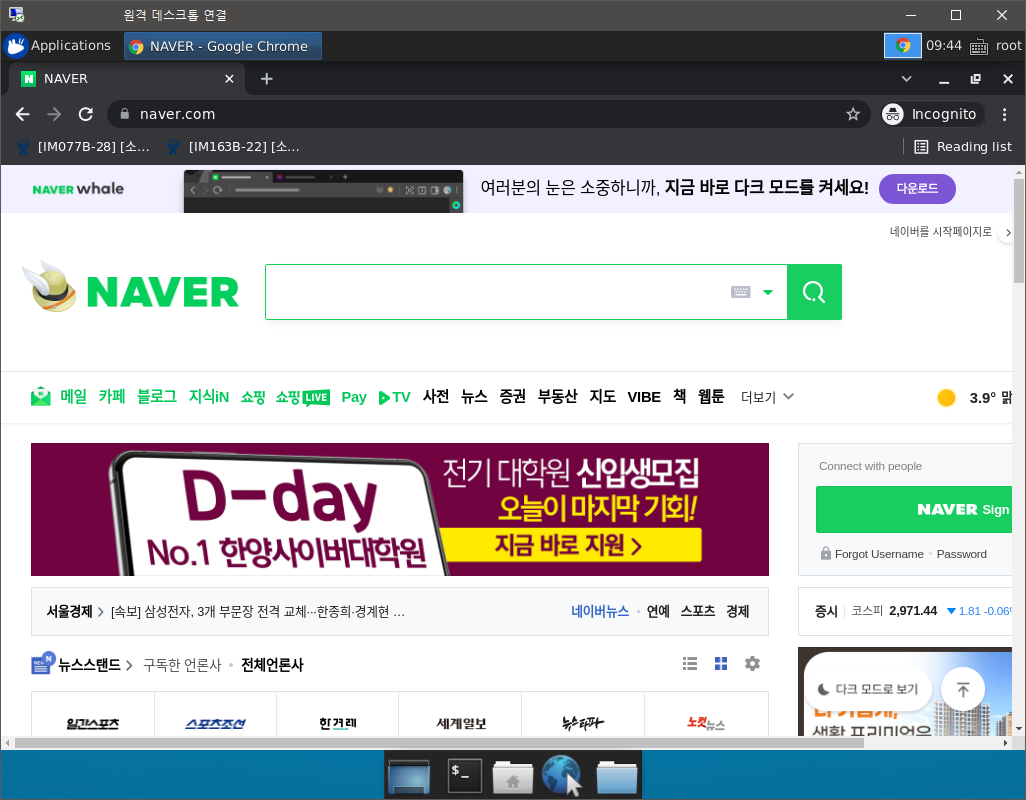Viewport: 1026px width, 800px height.
Task: Open the 세계일보 publisher logo
Action: [461, 723]
